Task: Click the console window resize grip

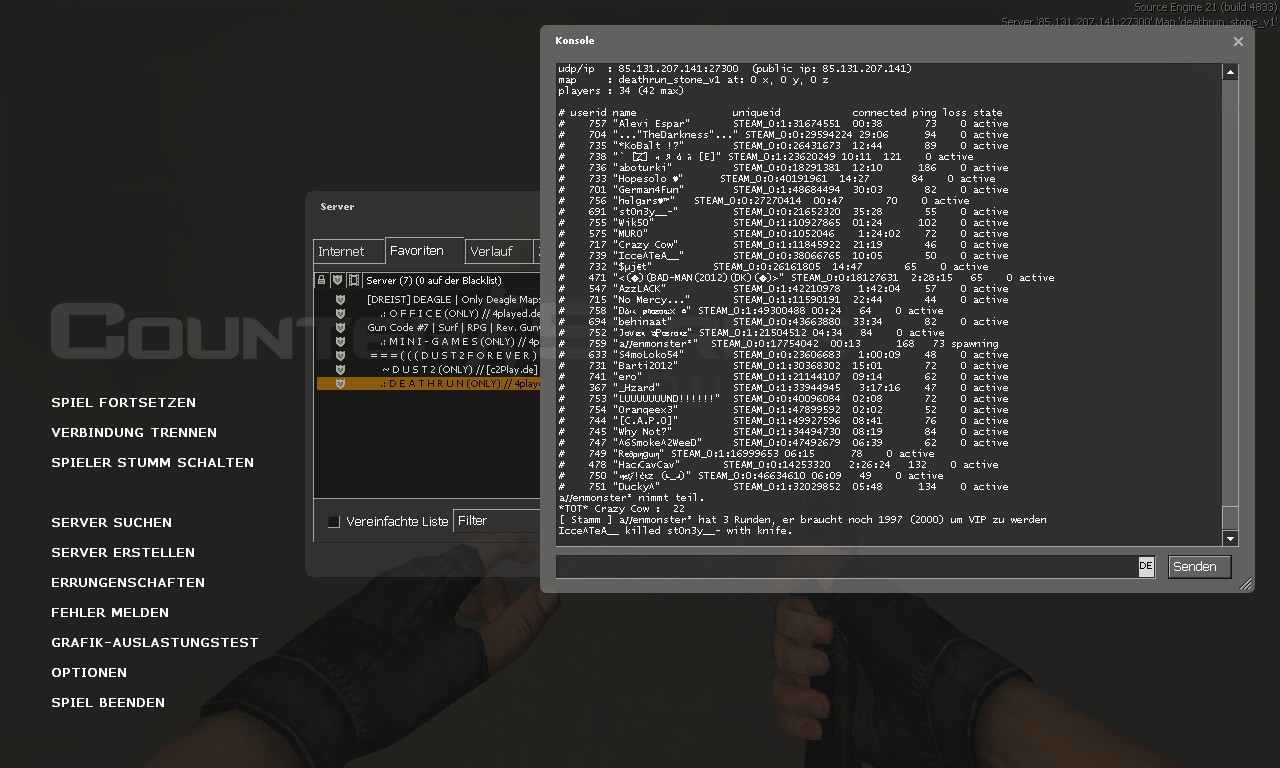Action: (1246, 584)
